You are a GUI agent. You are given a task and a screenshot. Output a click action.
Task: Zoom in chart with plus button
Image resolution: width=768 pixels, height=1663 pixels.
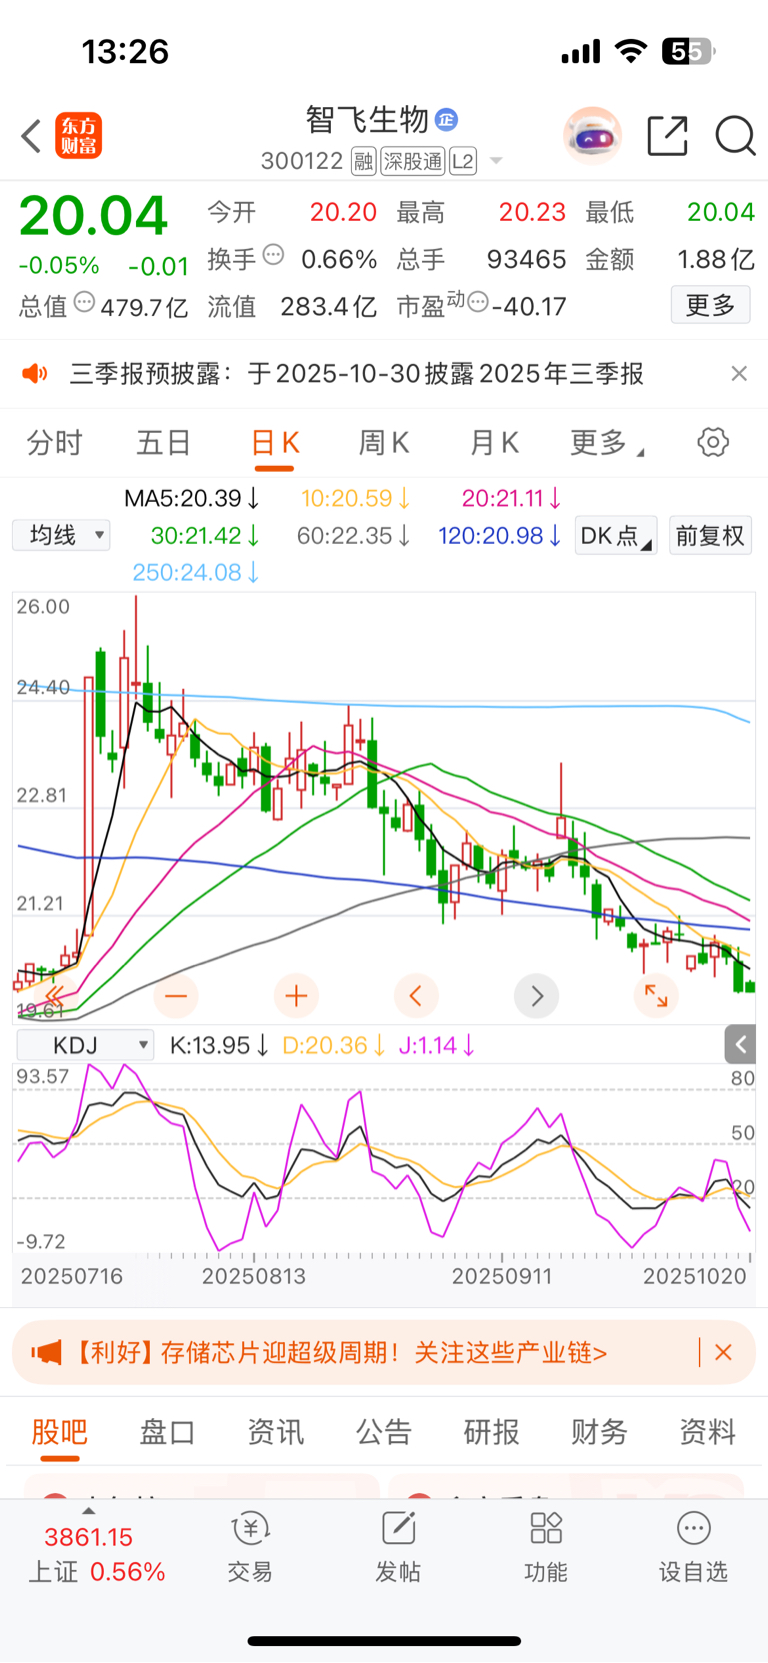tap(296, 996)
